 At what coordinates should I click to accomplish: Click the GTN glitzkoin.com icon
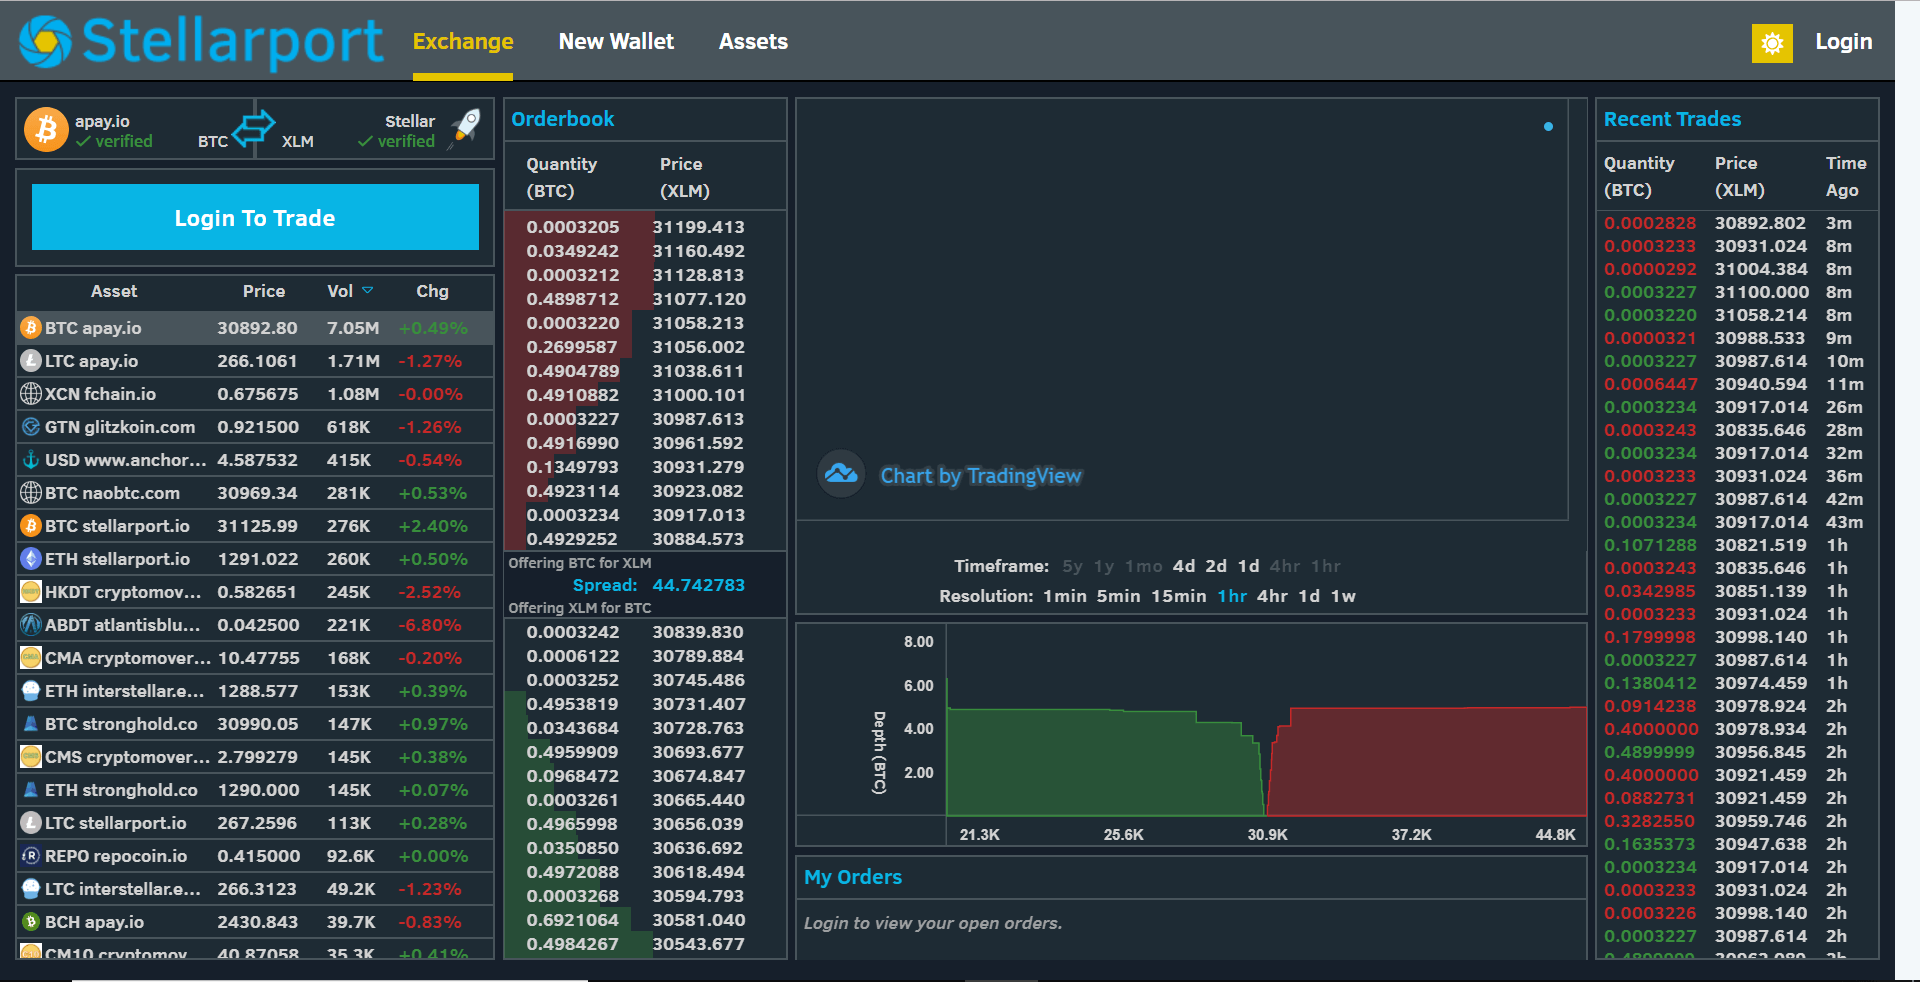(x=31, y=427)
